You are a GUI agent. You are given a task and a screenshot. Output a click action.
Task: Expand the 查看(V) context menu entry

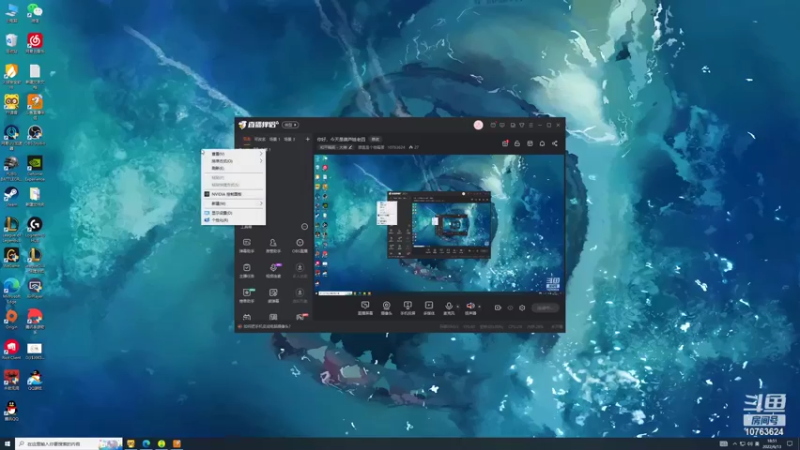pos(234,154)
